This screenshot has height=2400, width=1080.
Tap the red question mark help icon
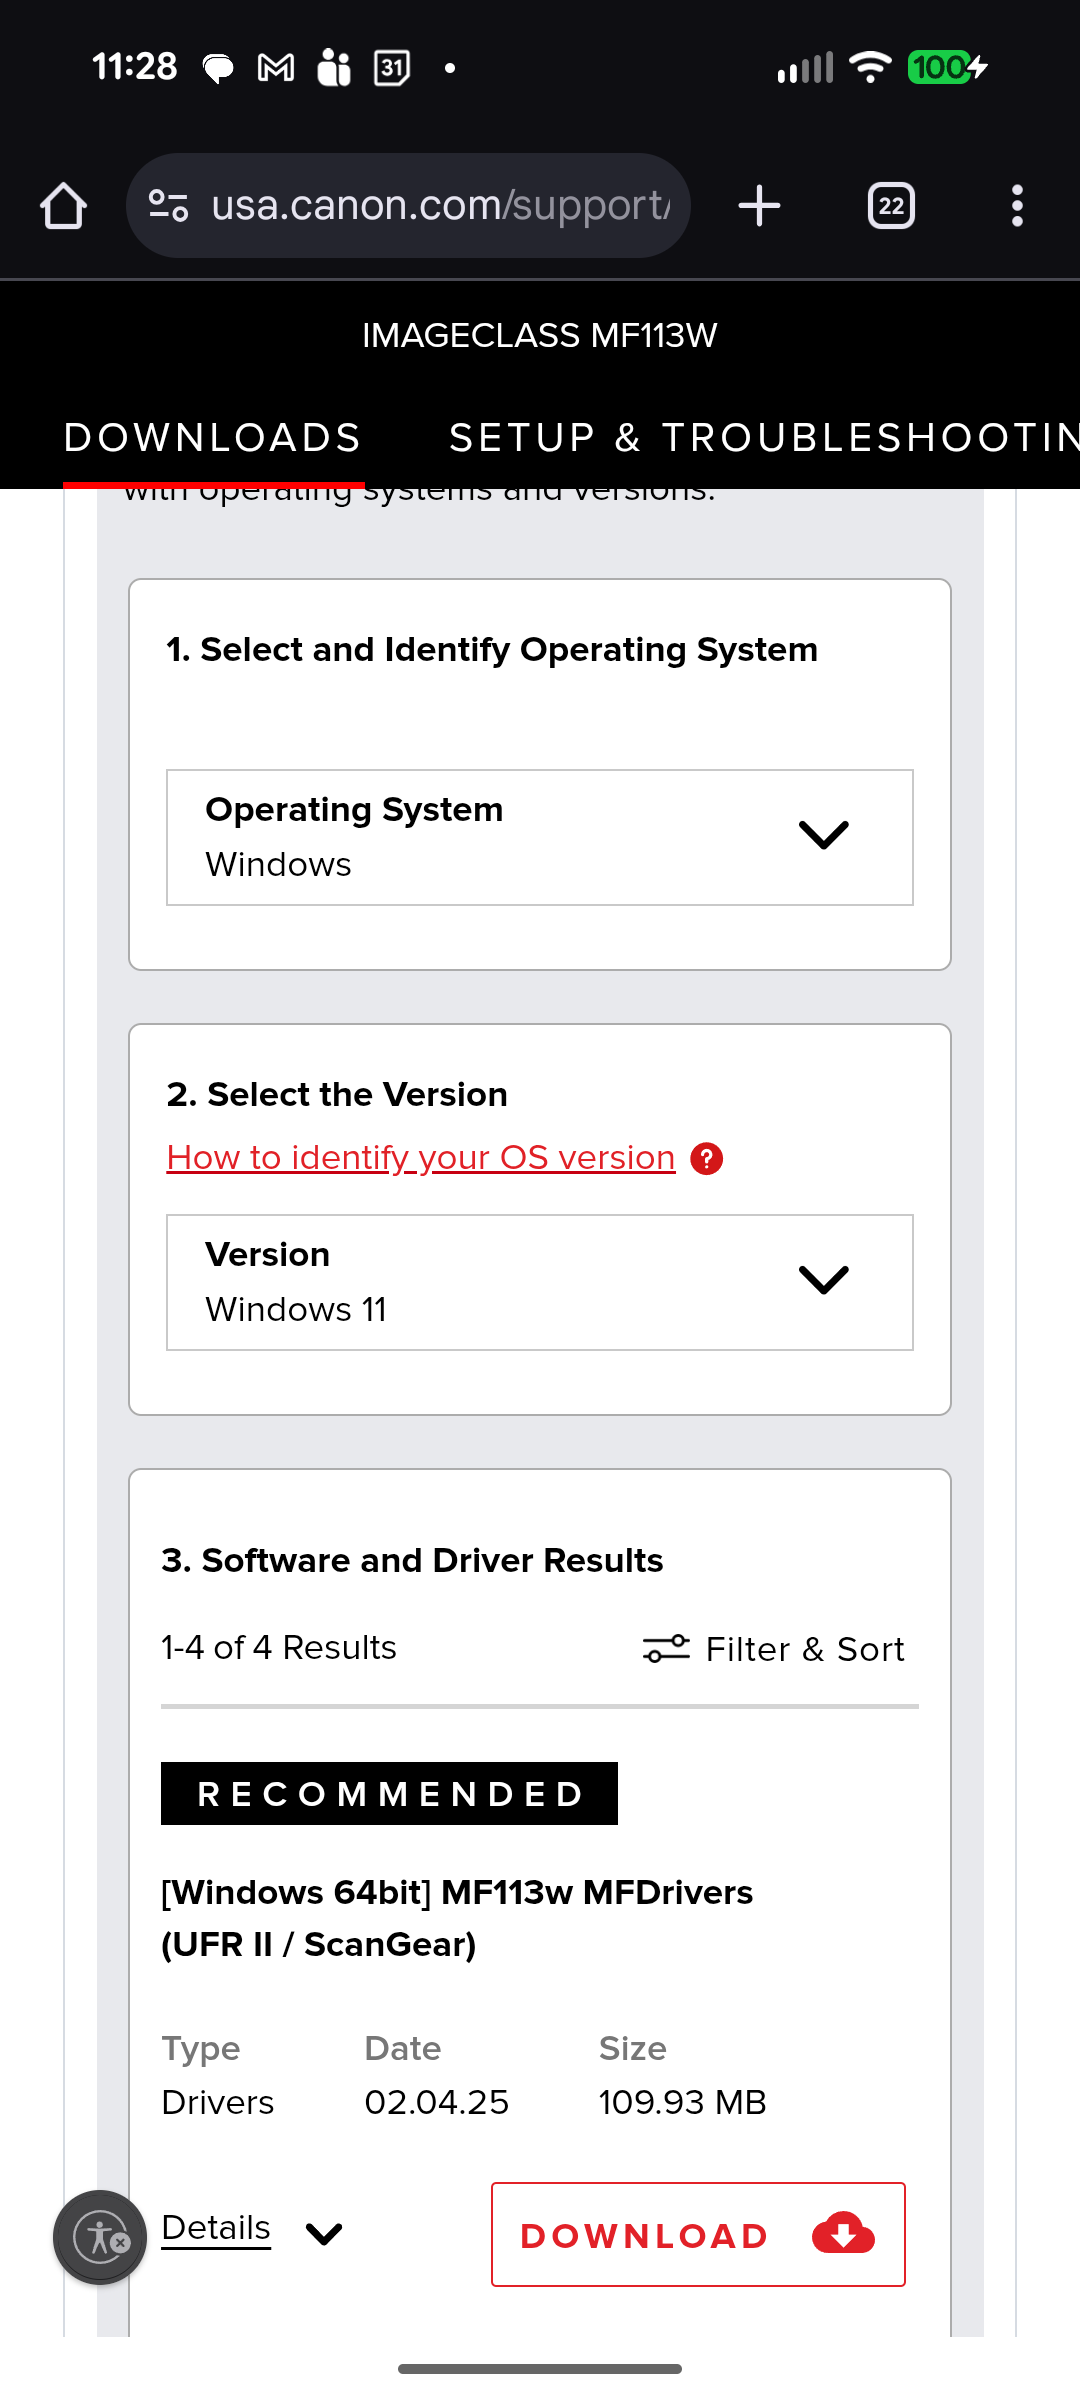pyautogui.click(x=707, y=1159)
